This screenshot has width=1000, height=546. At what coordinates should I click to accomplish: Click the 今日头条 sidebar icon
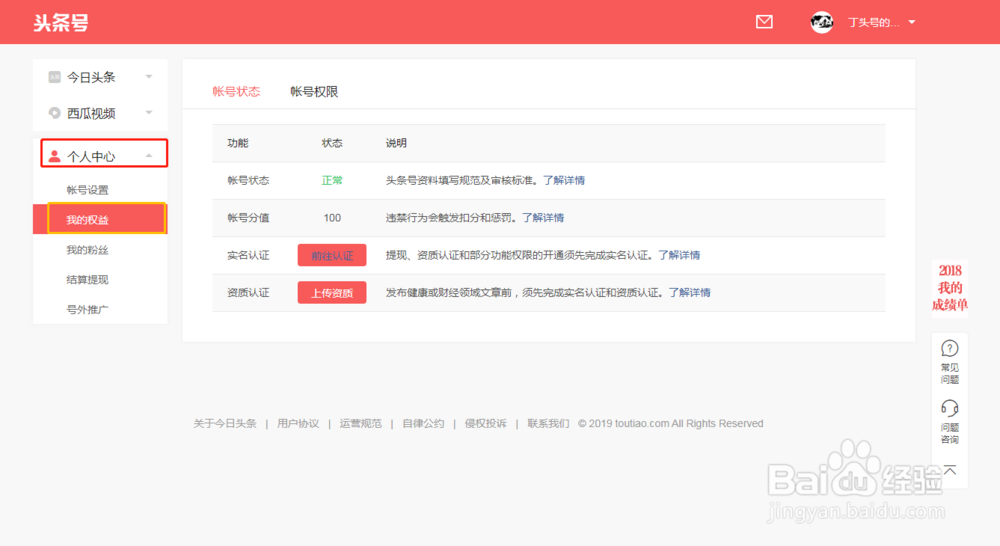54,77
